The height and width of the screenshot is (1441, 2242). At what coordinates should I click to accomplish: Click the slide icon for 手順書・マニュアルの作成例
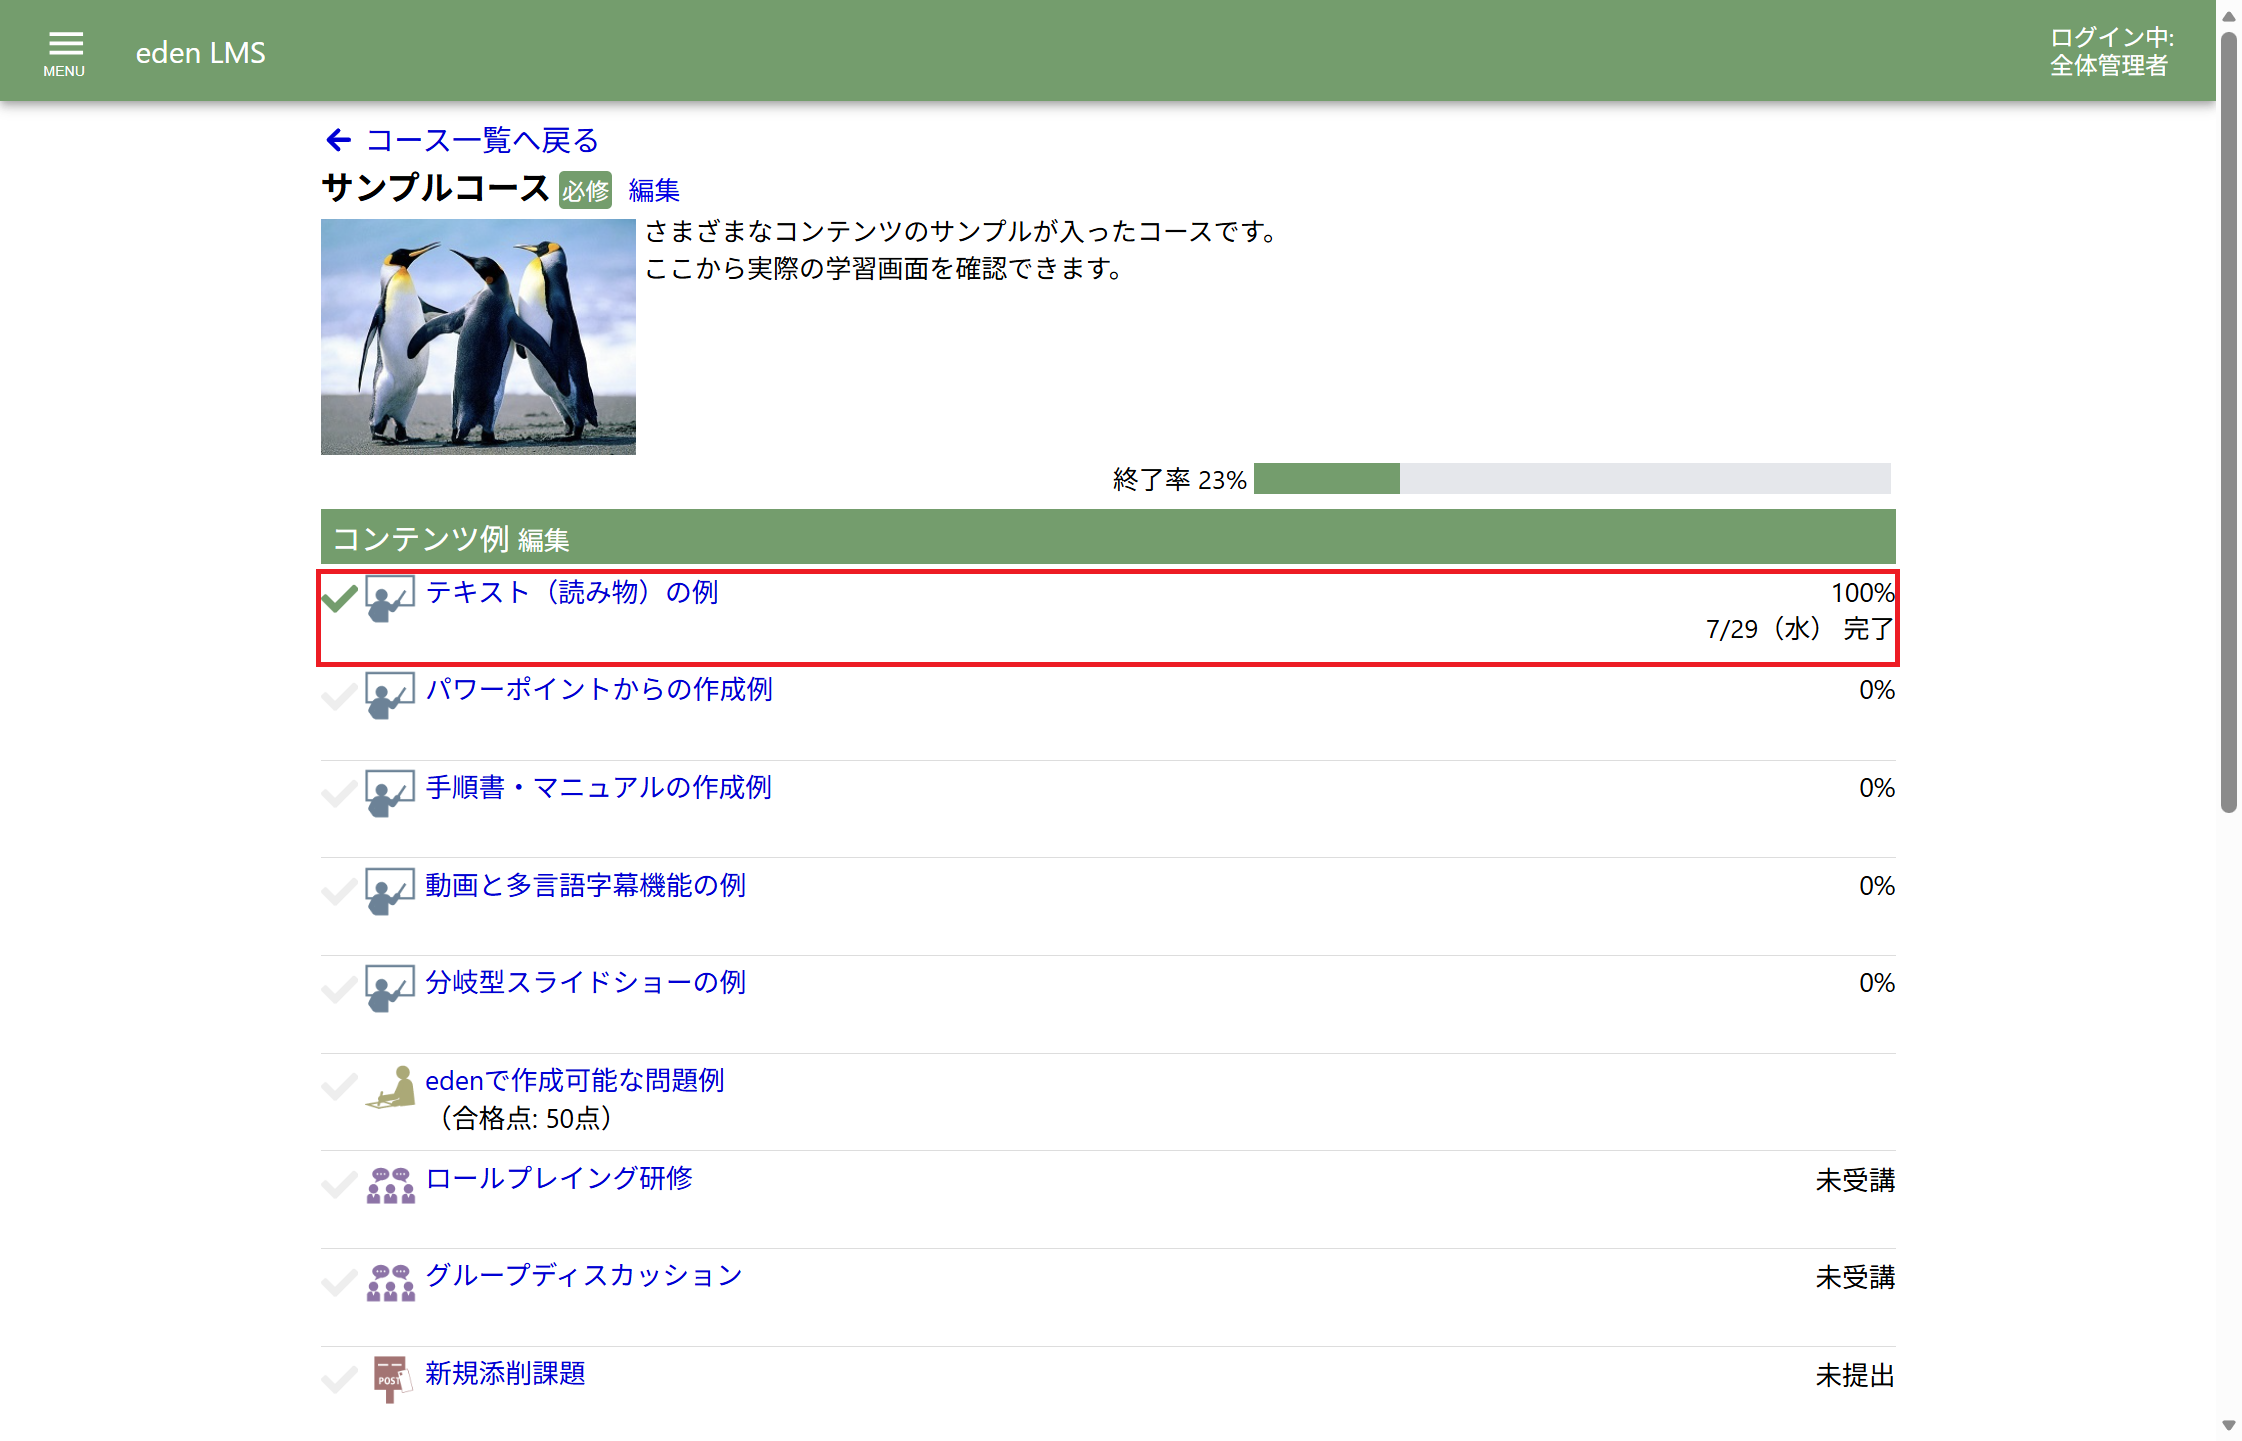click(390, 793)
